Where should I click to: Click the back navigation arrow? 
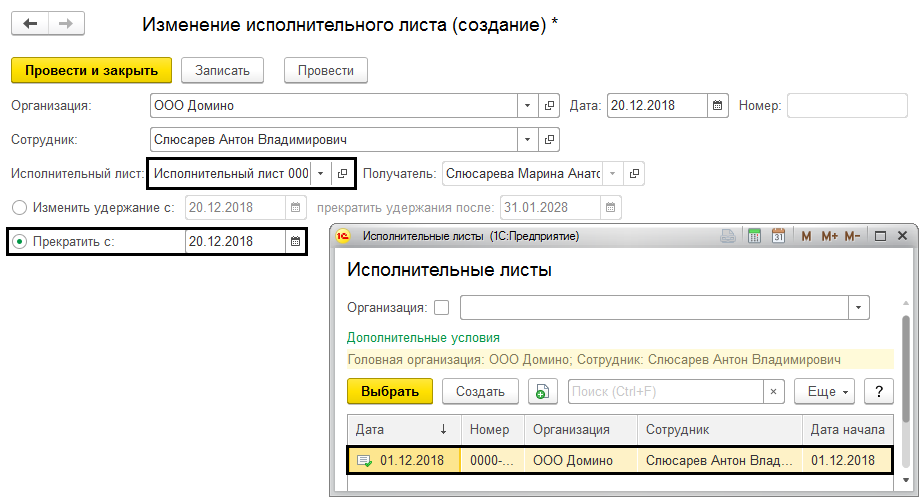31,23
